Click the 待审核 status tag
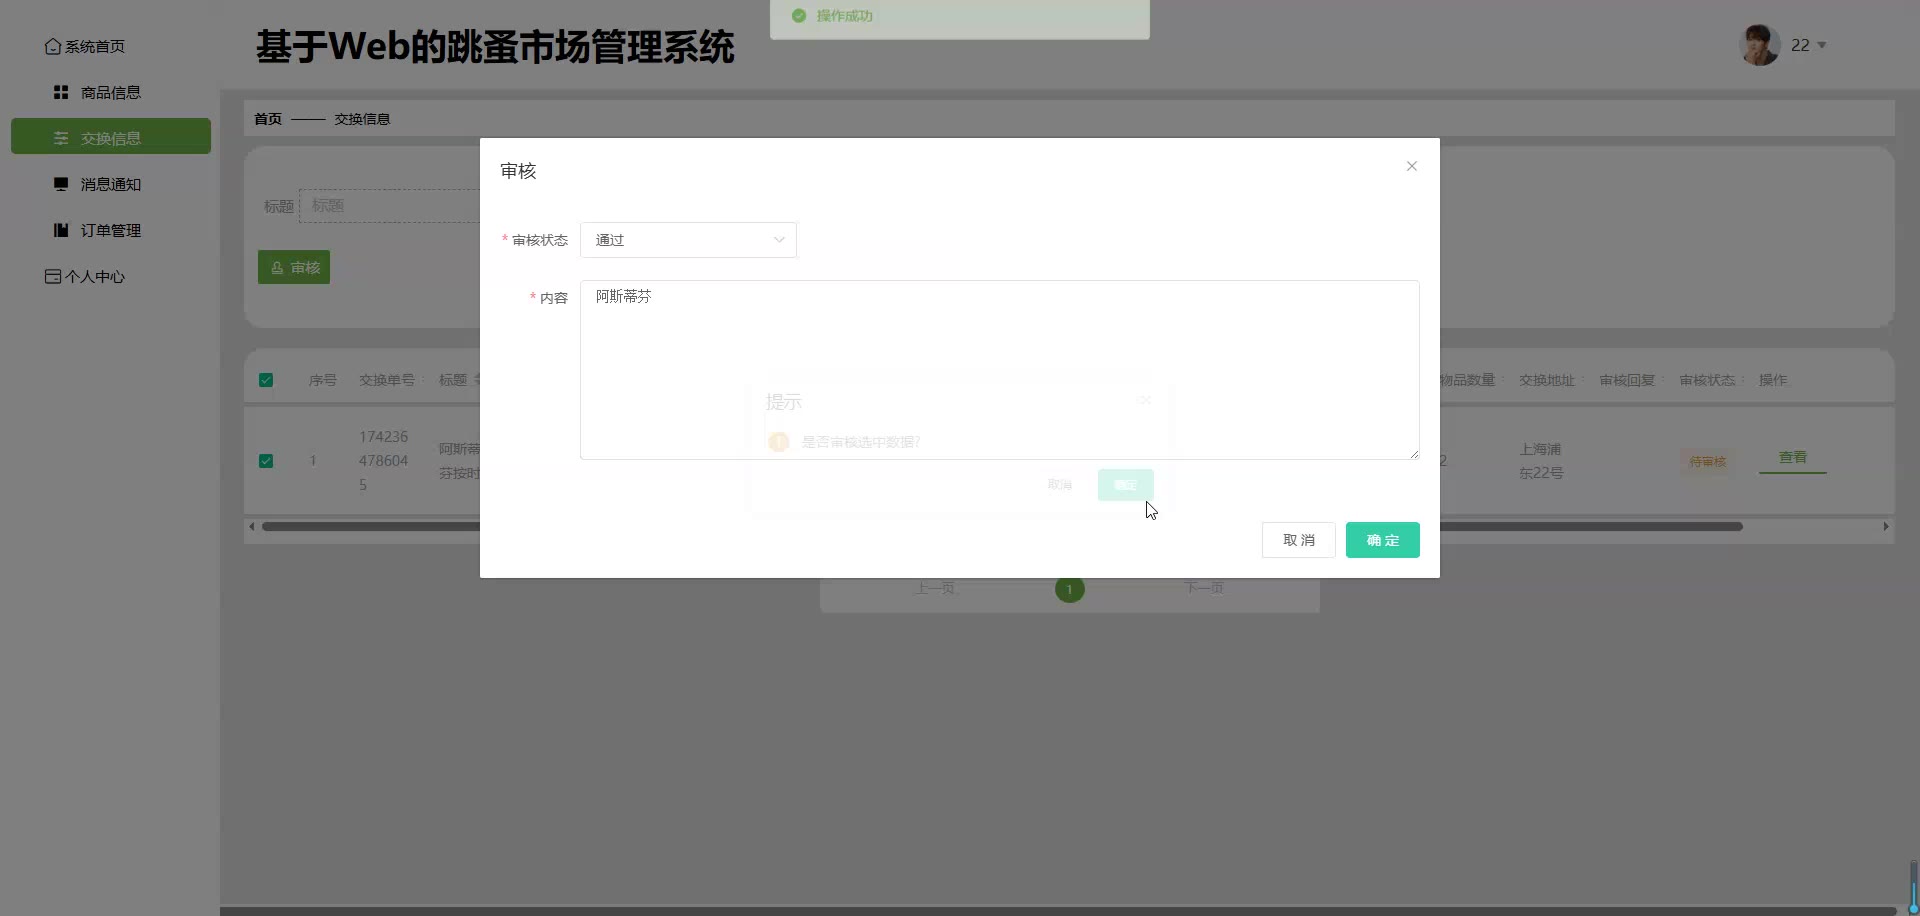The image size is (1920, 916). 1708,462
